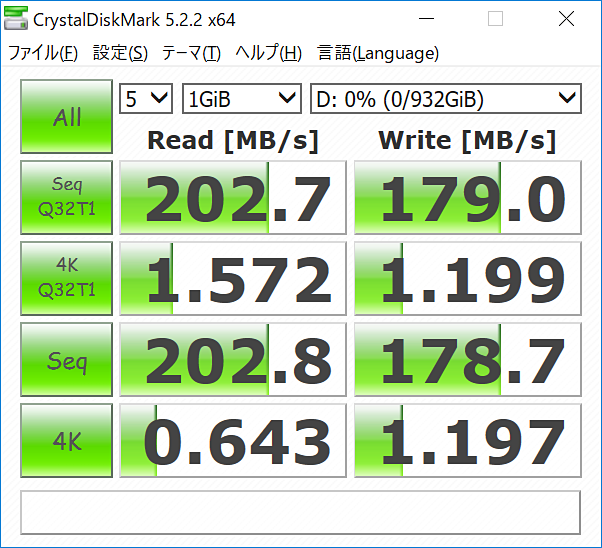Screen dimensions: 602x548
Task: Click the Read [MB/s] column header
Action: (x=233, y=141)
